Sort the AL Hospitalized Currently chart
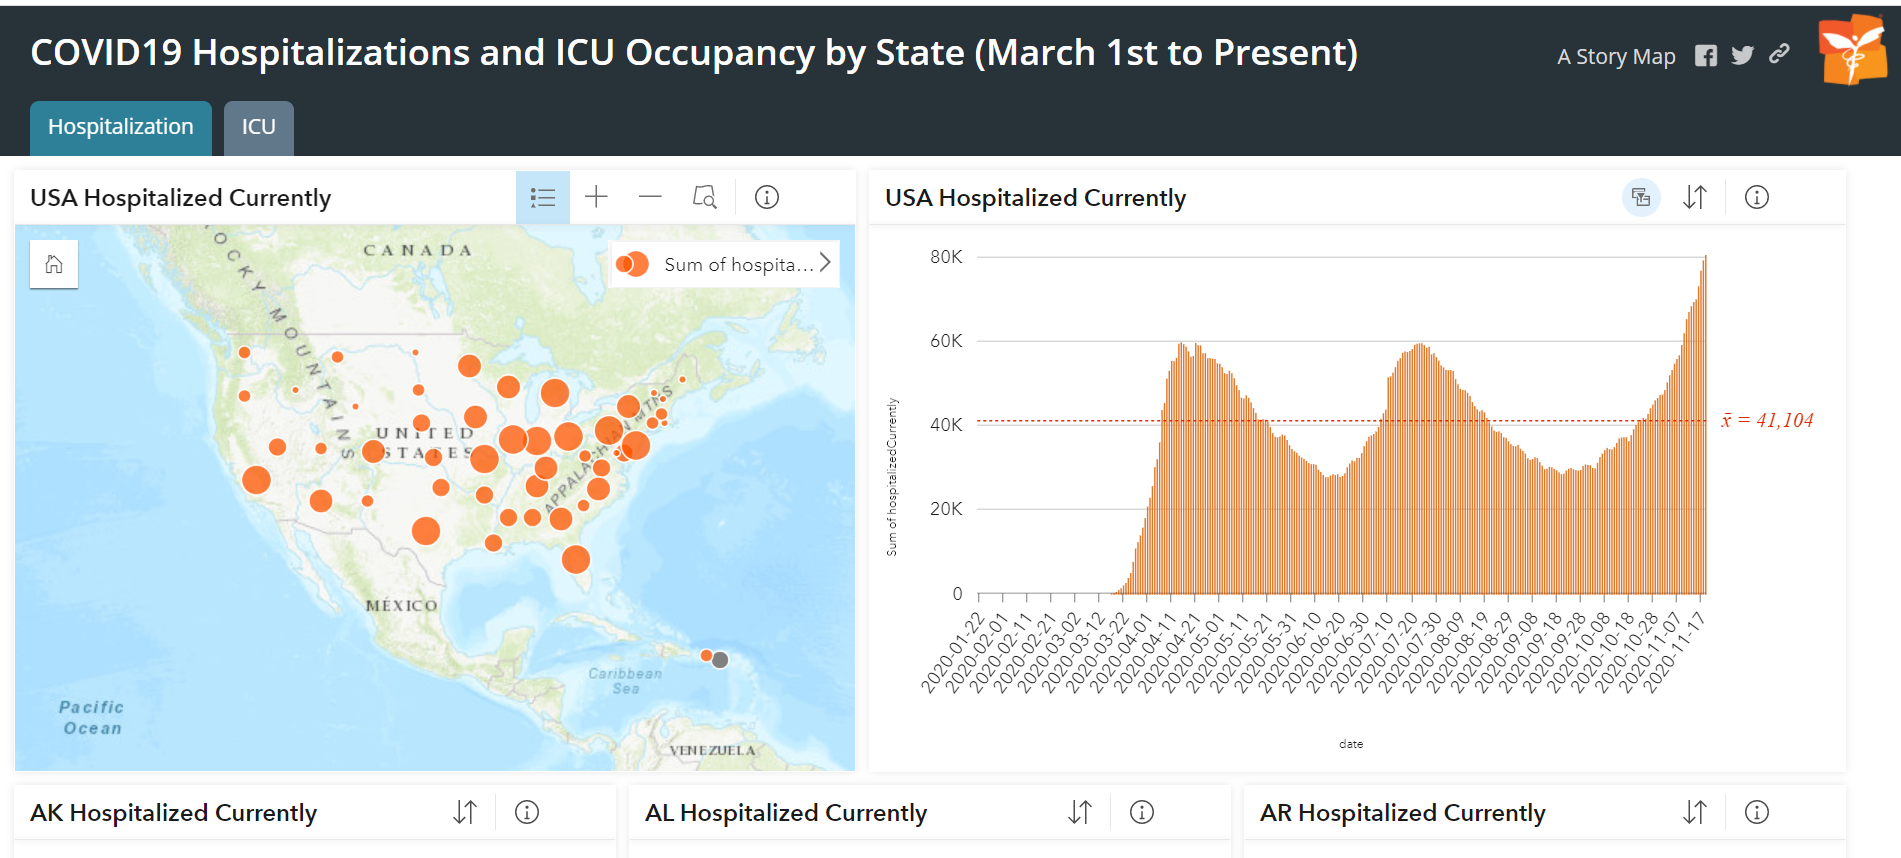The height and width of the screenshot is (858, 1901). click(1080, 812)
